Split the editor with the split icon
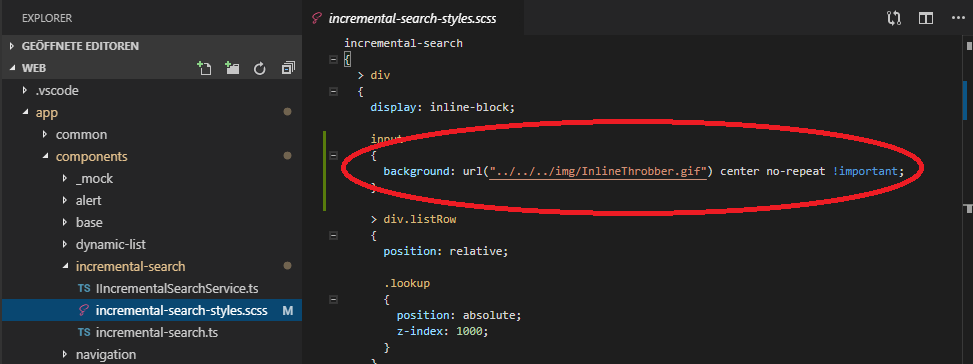The height and width of the screenshot is (364, 973). tap(926, 18)
